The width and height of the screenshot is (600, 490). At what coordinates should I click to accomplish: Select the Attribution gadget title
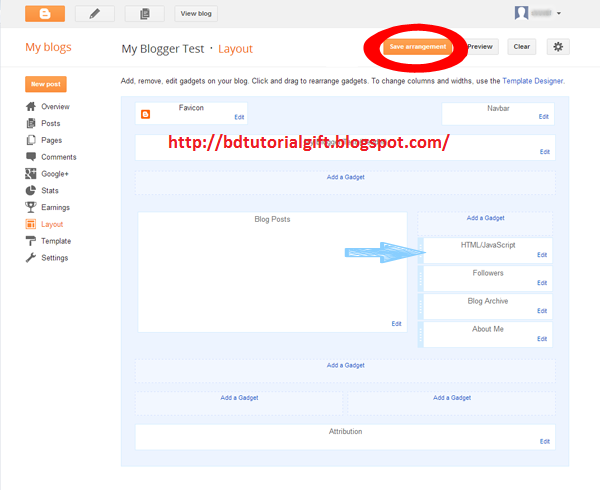pos(345,431)
